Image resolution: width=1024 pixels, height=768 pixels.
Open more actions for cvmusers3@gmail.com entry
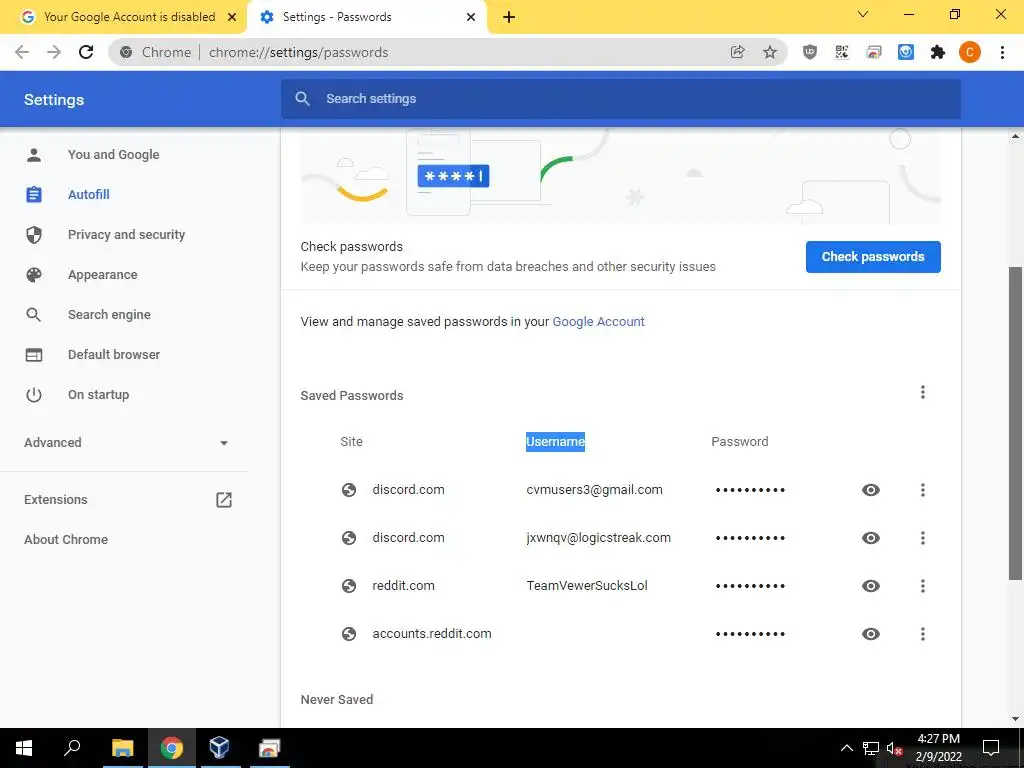click(923, 490)
